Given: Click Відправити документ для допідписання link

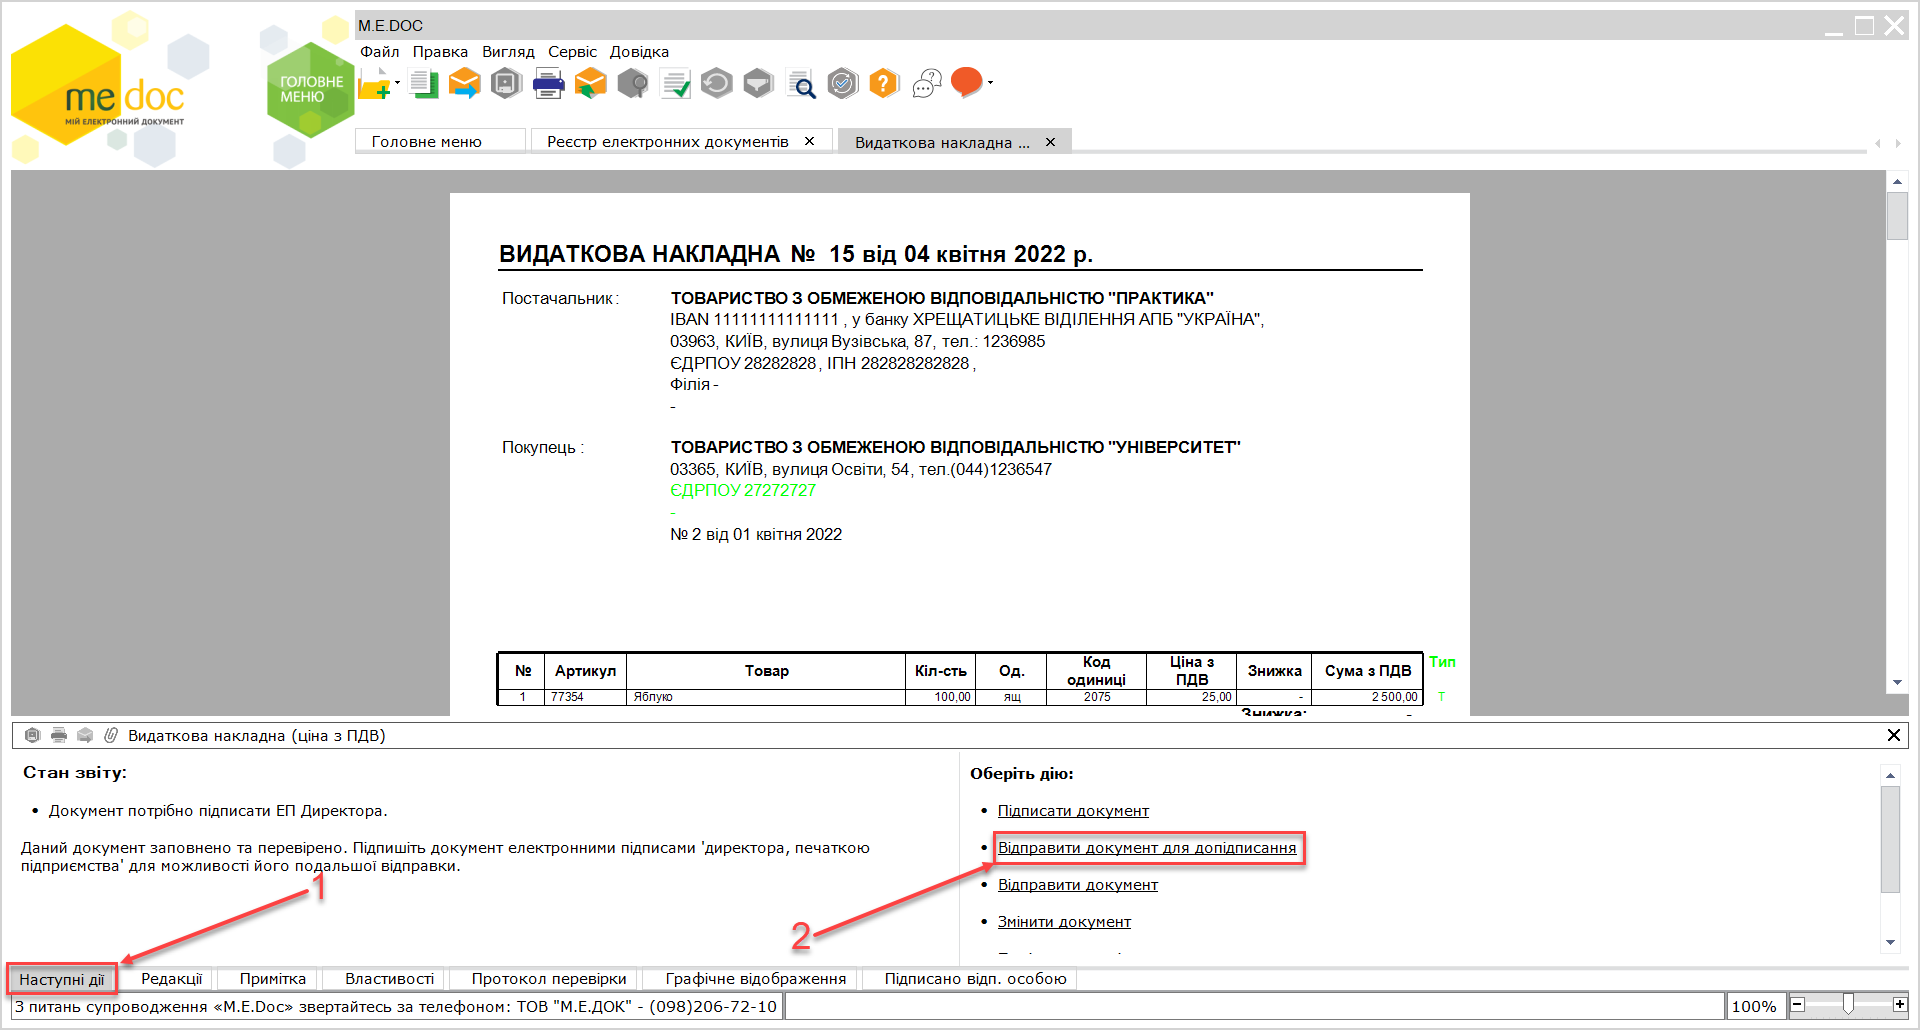Looking at the screenshot, I should [1147, 848].
